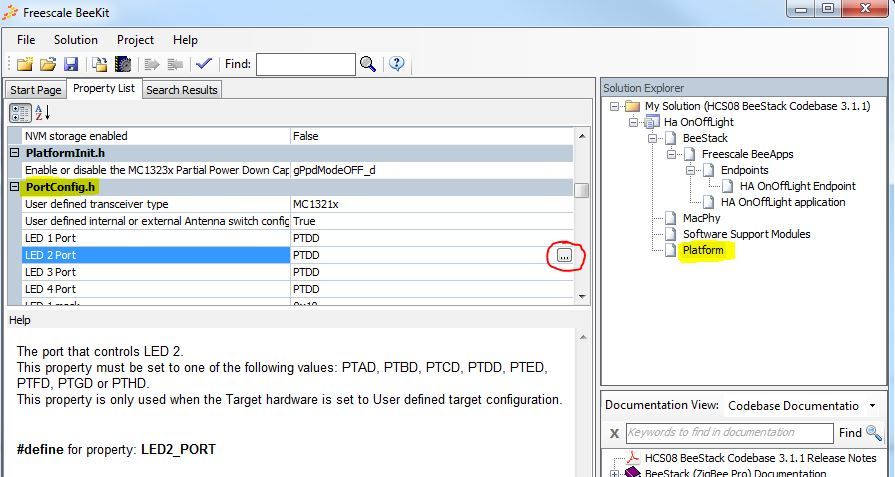Collapse the My Solution tree node
This screenshot has height=477, width=895.
615,106
